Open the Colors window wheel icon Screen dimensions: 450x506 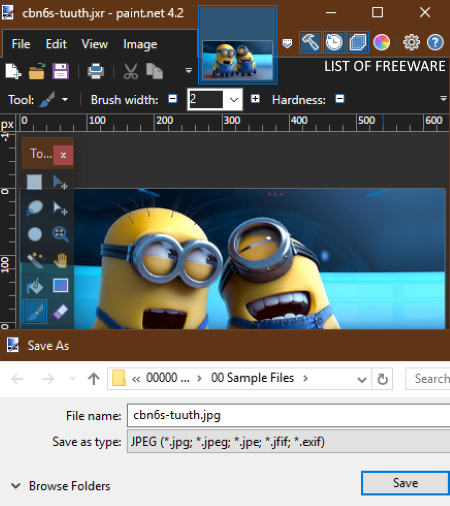click(x=381, y=42)
